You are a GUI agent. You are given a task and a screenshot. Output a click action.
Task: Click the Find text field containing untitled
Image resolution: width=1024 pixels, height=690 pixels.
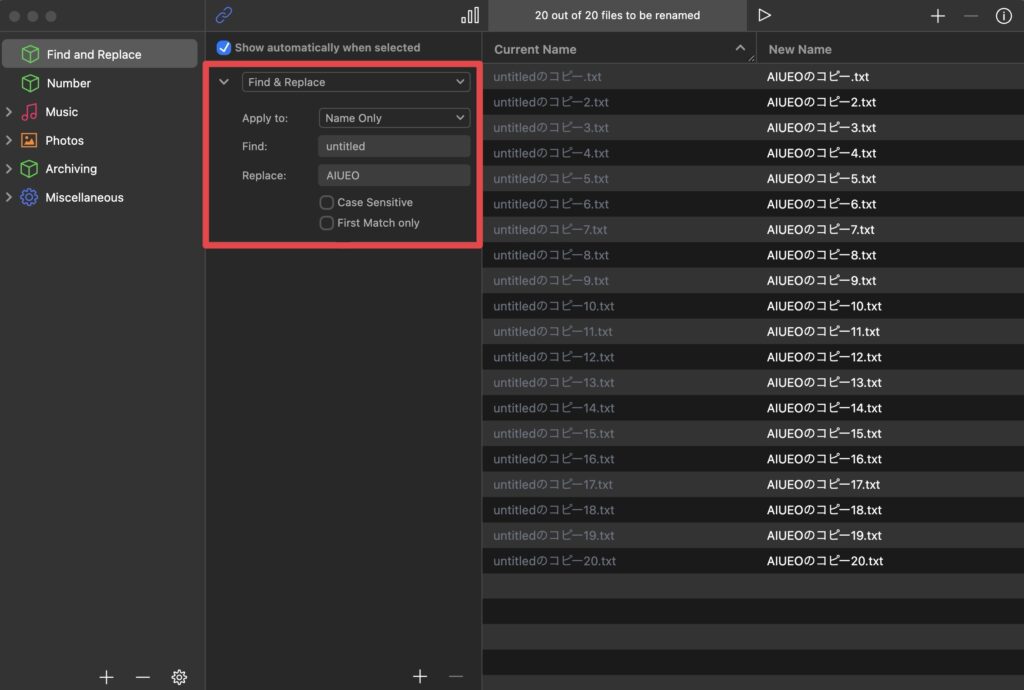point(394,146)
